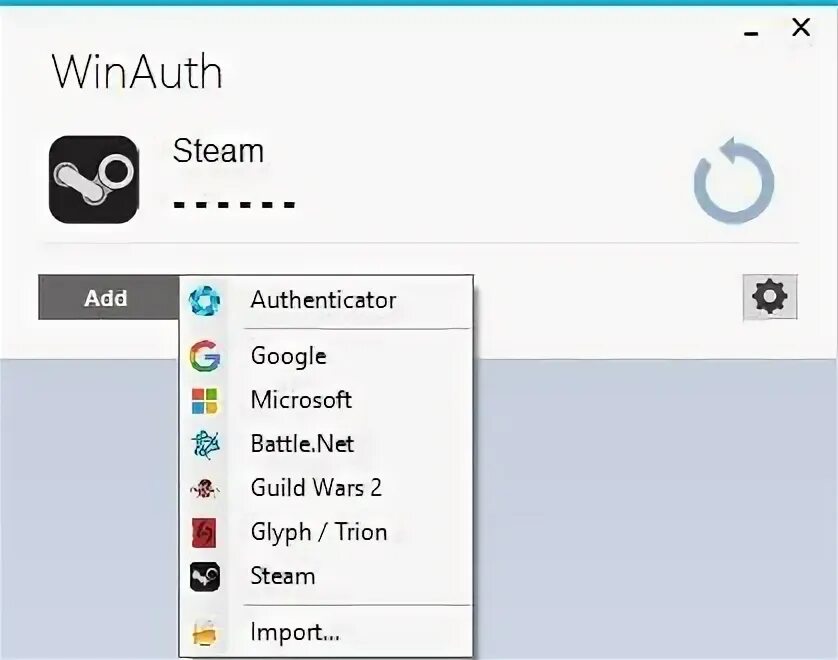Click the Guild Wars 2 icon

pyautogui.click(x=206, y=488)
